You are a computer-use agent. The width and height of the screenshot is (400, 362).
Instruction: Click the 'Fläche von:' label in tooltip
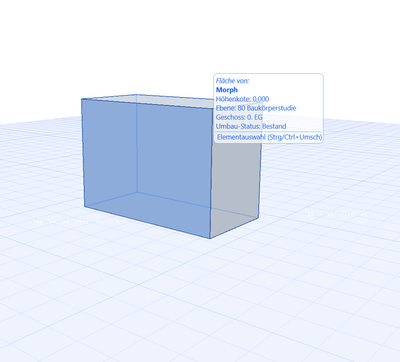232,81
